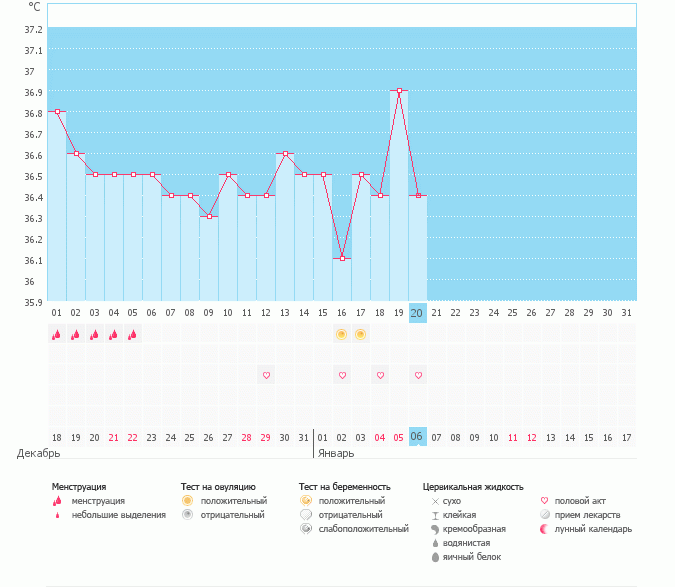The image size is (675, 587).
Task: Click the menstruation icon on cycle day 05
Action: point(133,335)
